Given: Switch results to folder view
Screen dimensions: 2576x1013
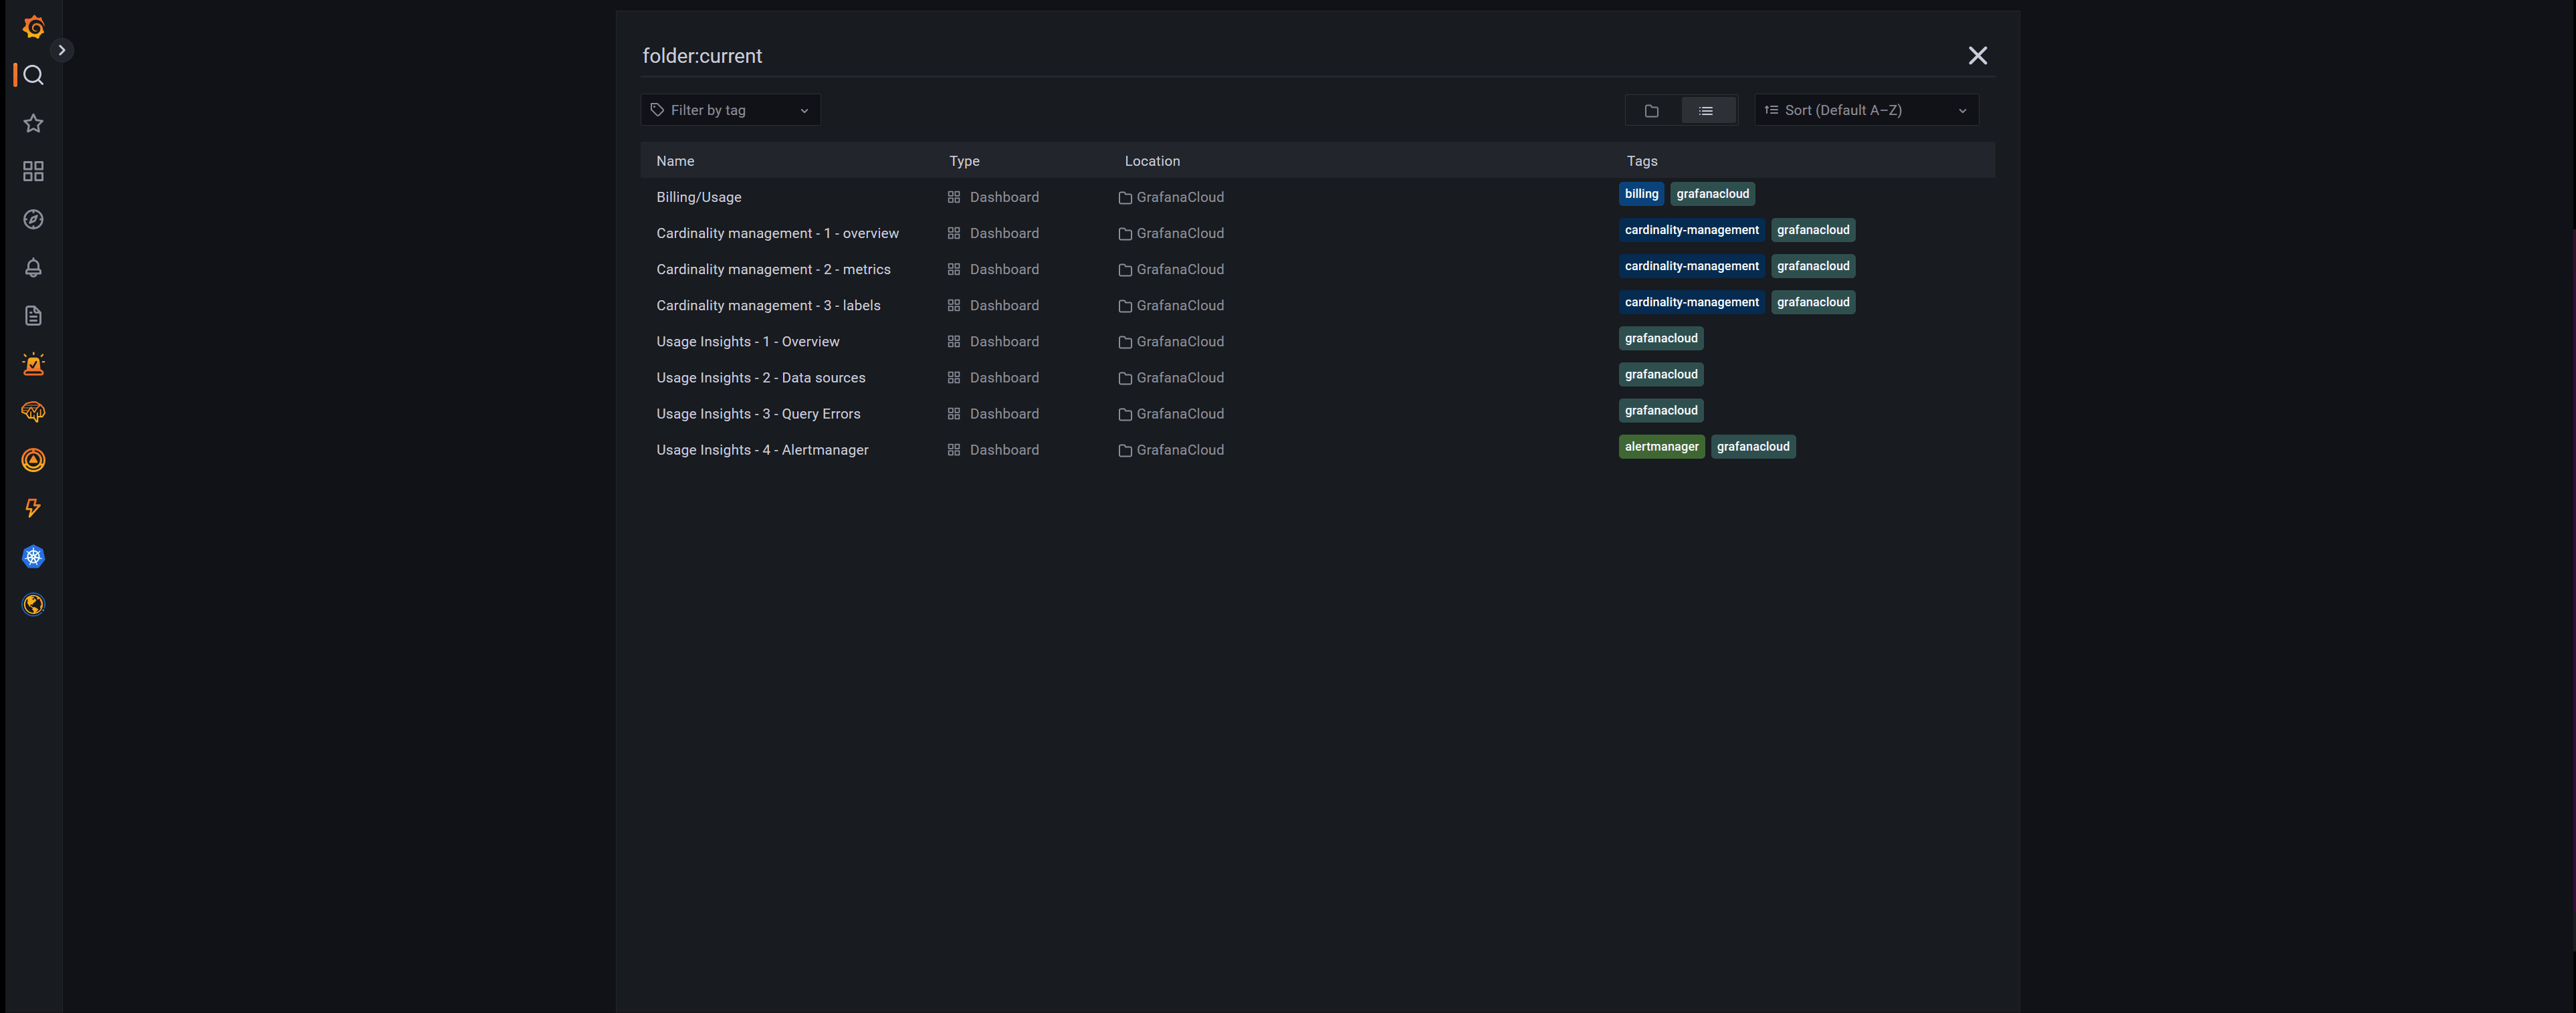Looking at the screenshot, I should pos(1651,110).
